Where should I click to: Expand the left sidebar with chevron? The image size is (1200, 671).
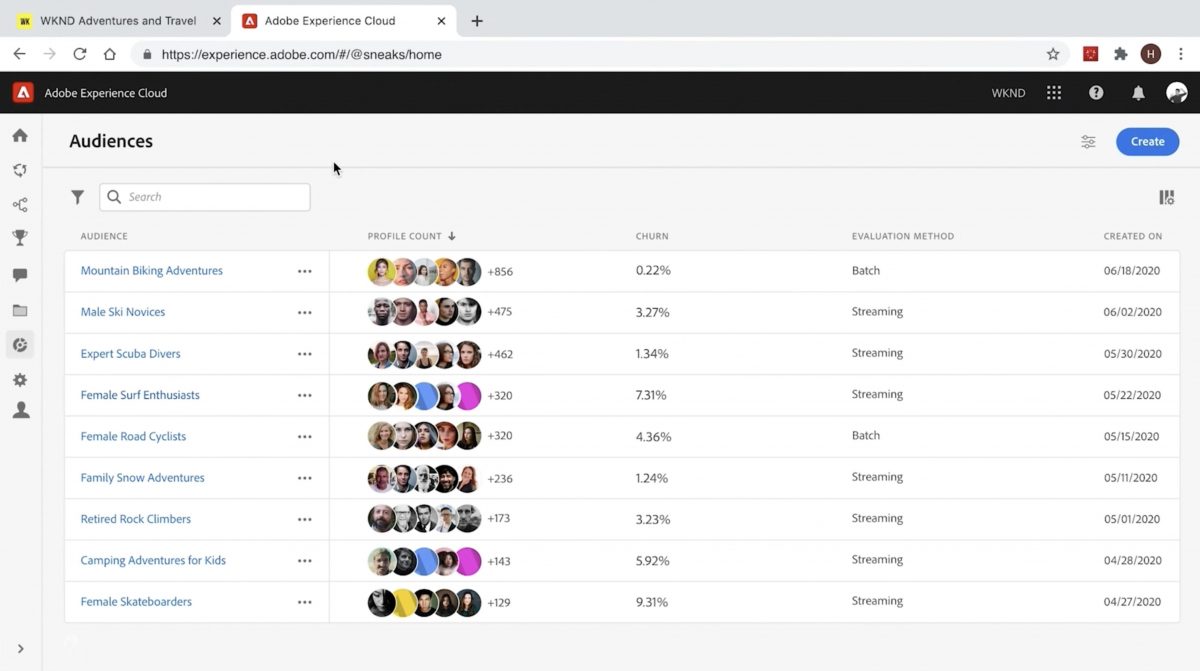click(x=20, y=649)
